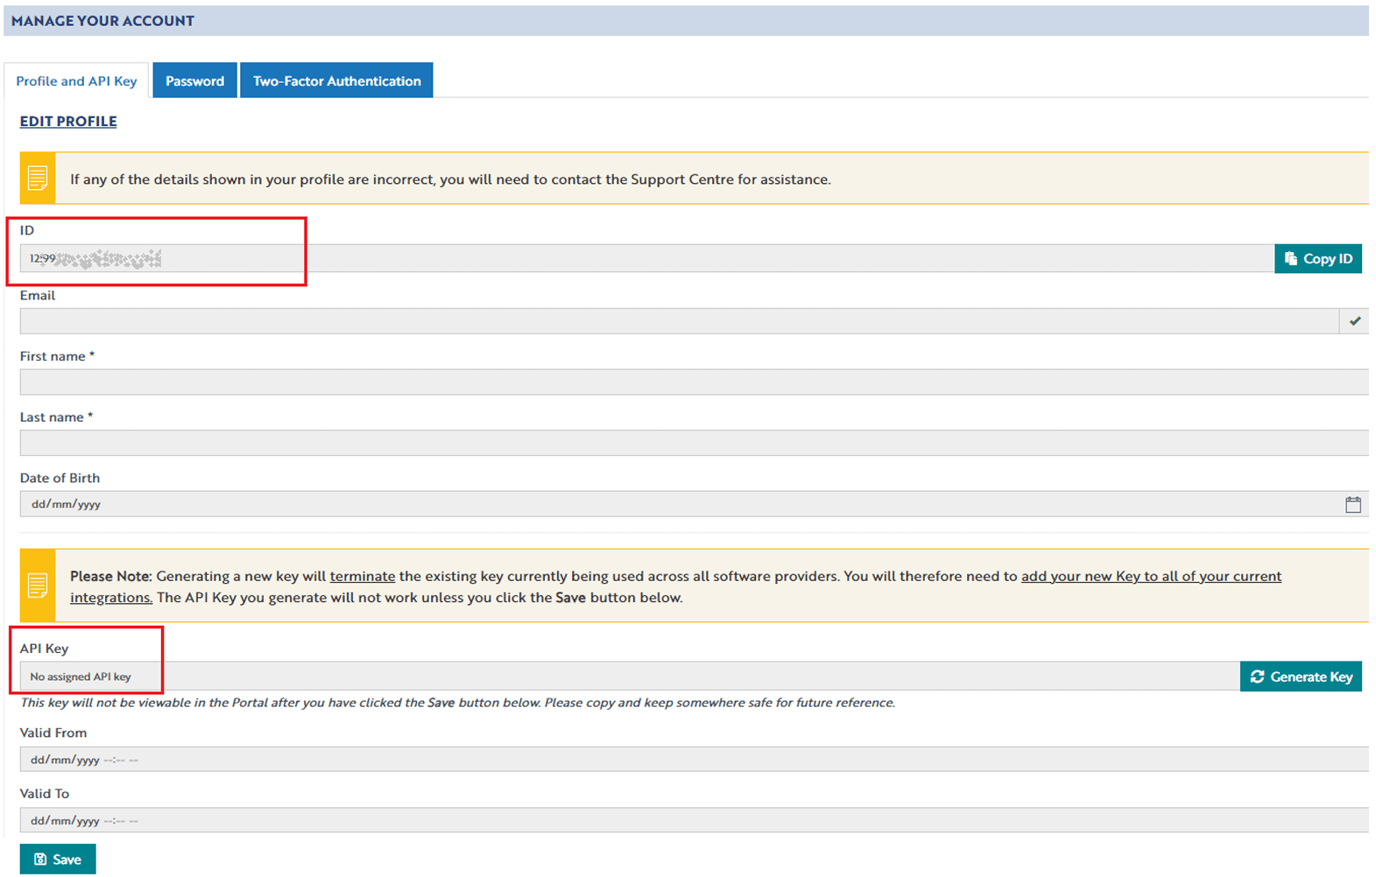
Task: Click the redacted ID value
Action: point(95,258)
